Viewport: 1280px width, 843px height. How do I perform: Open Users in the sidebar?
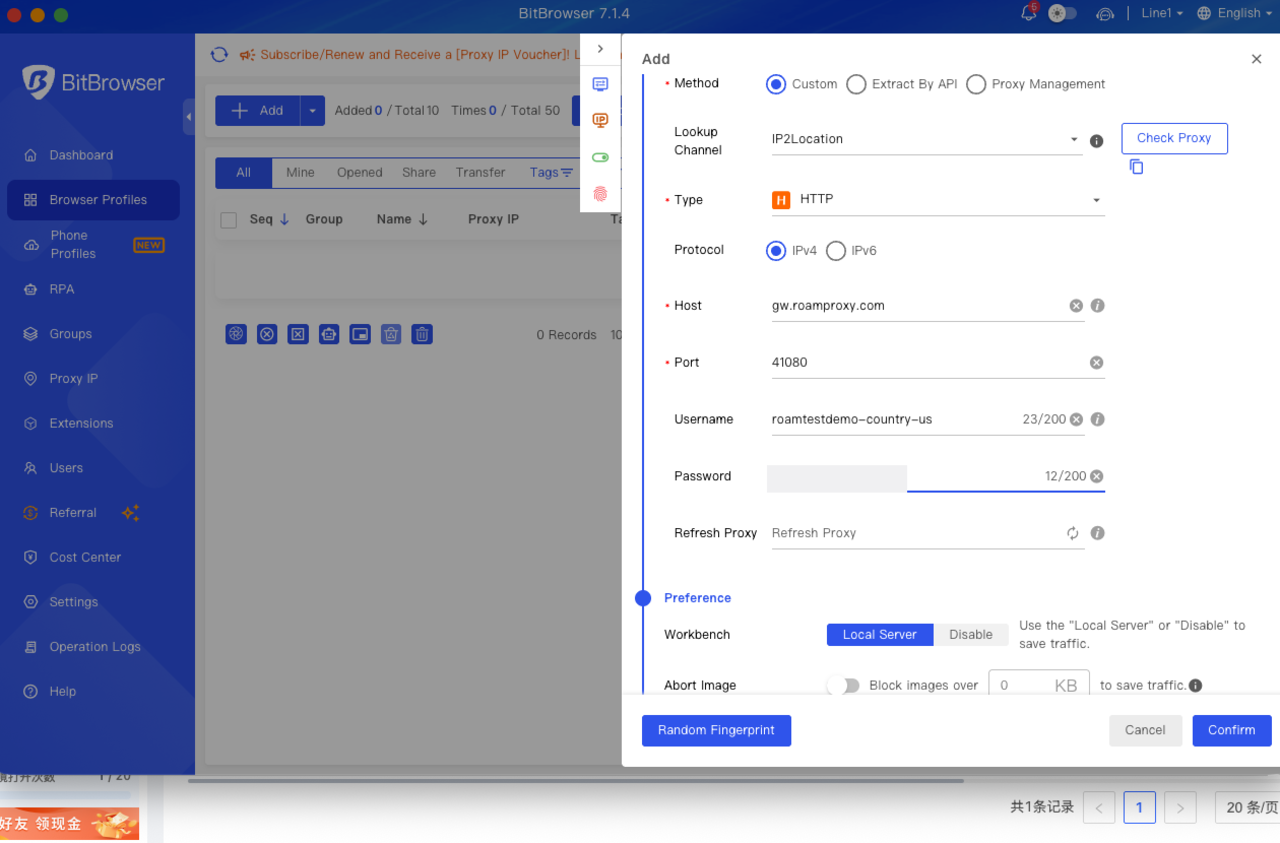pos(94,468)
